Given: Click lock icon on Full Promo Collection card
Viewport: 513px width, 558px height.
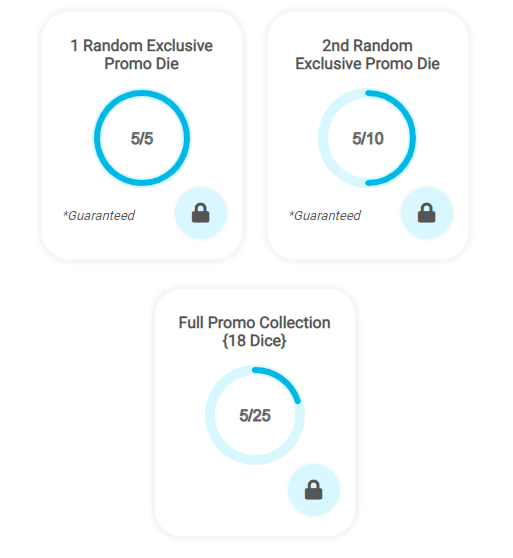Looking at the screenshot, I should pyautogui.click(x=314, y=490).
